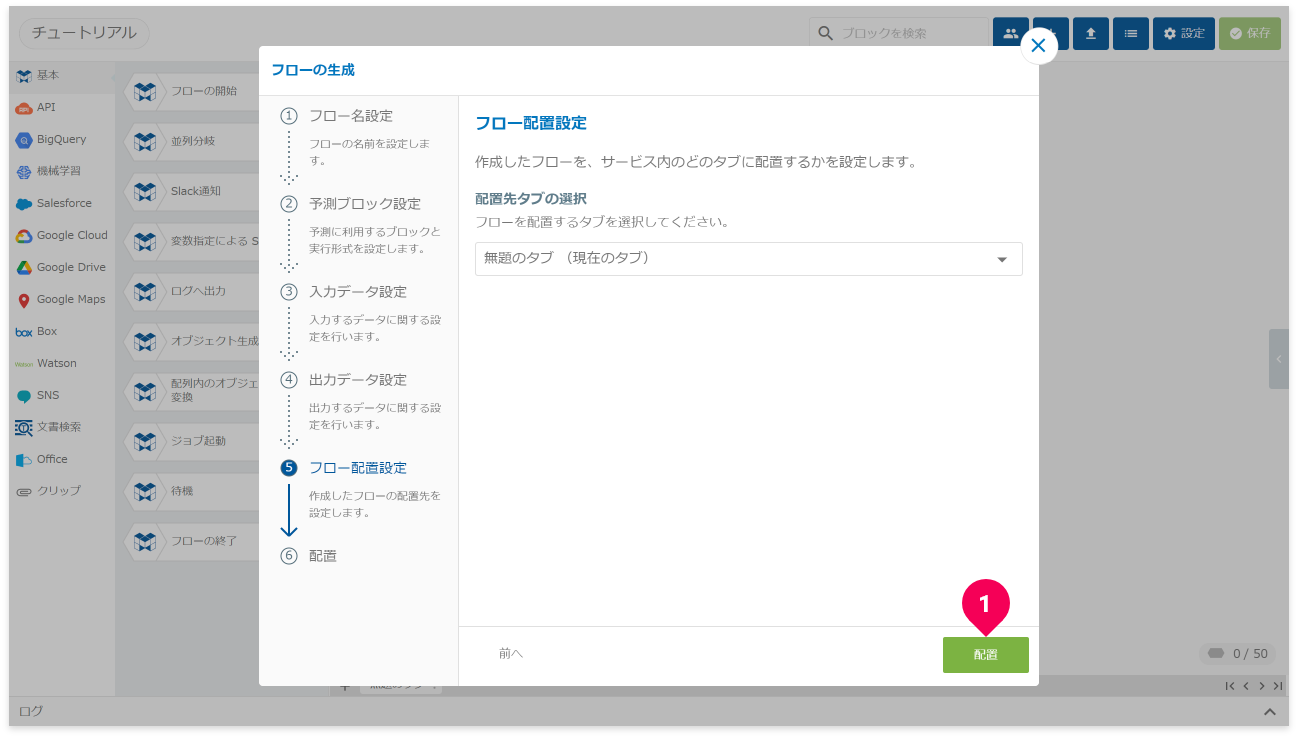Close the フローの生成 dialog

click(1038, 45)
